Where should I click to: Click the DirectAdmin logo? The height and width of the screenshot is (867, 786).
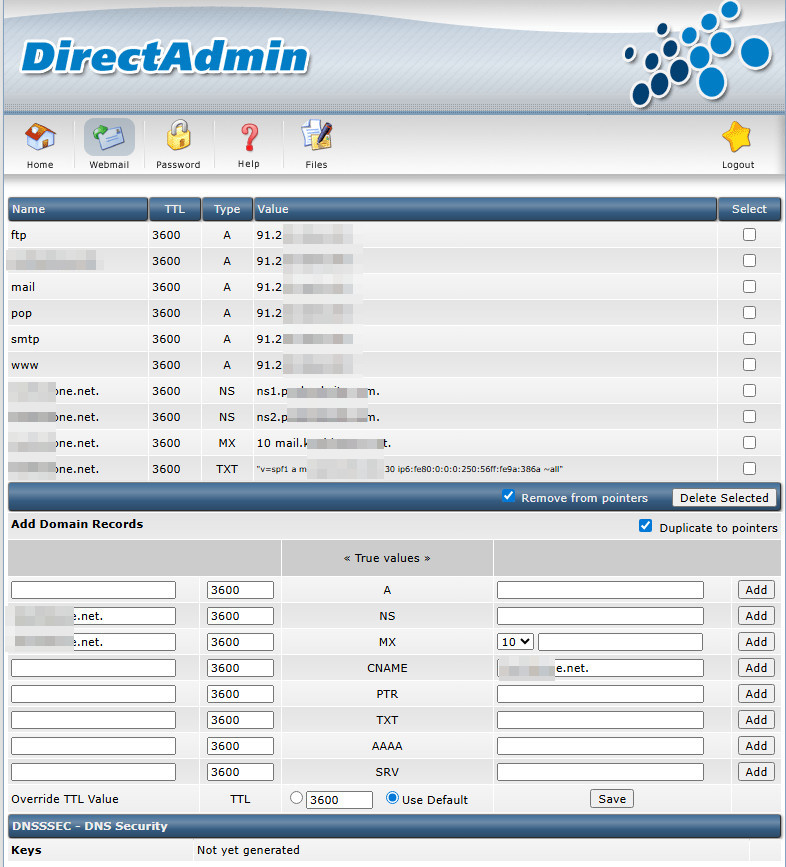point(165,57)
